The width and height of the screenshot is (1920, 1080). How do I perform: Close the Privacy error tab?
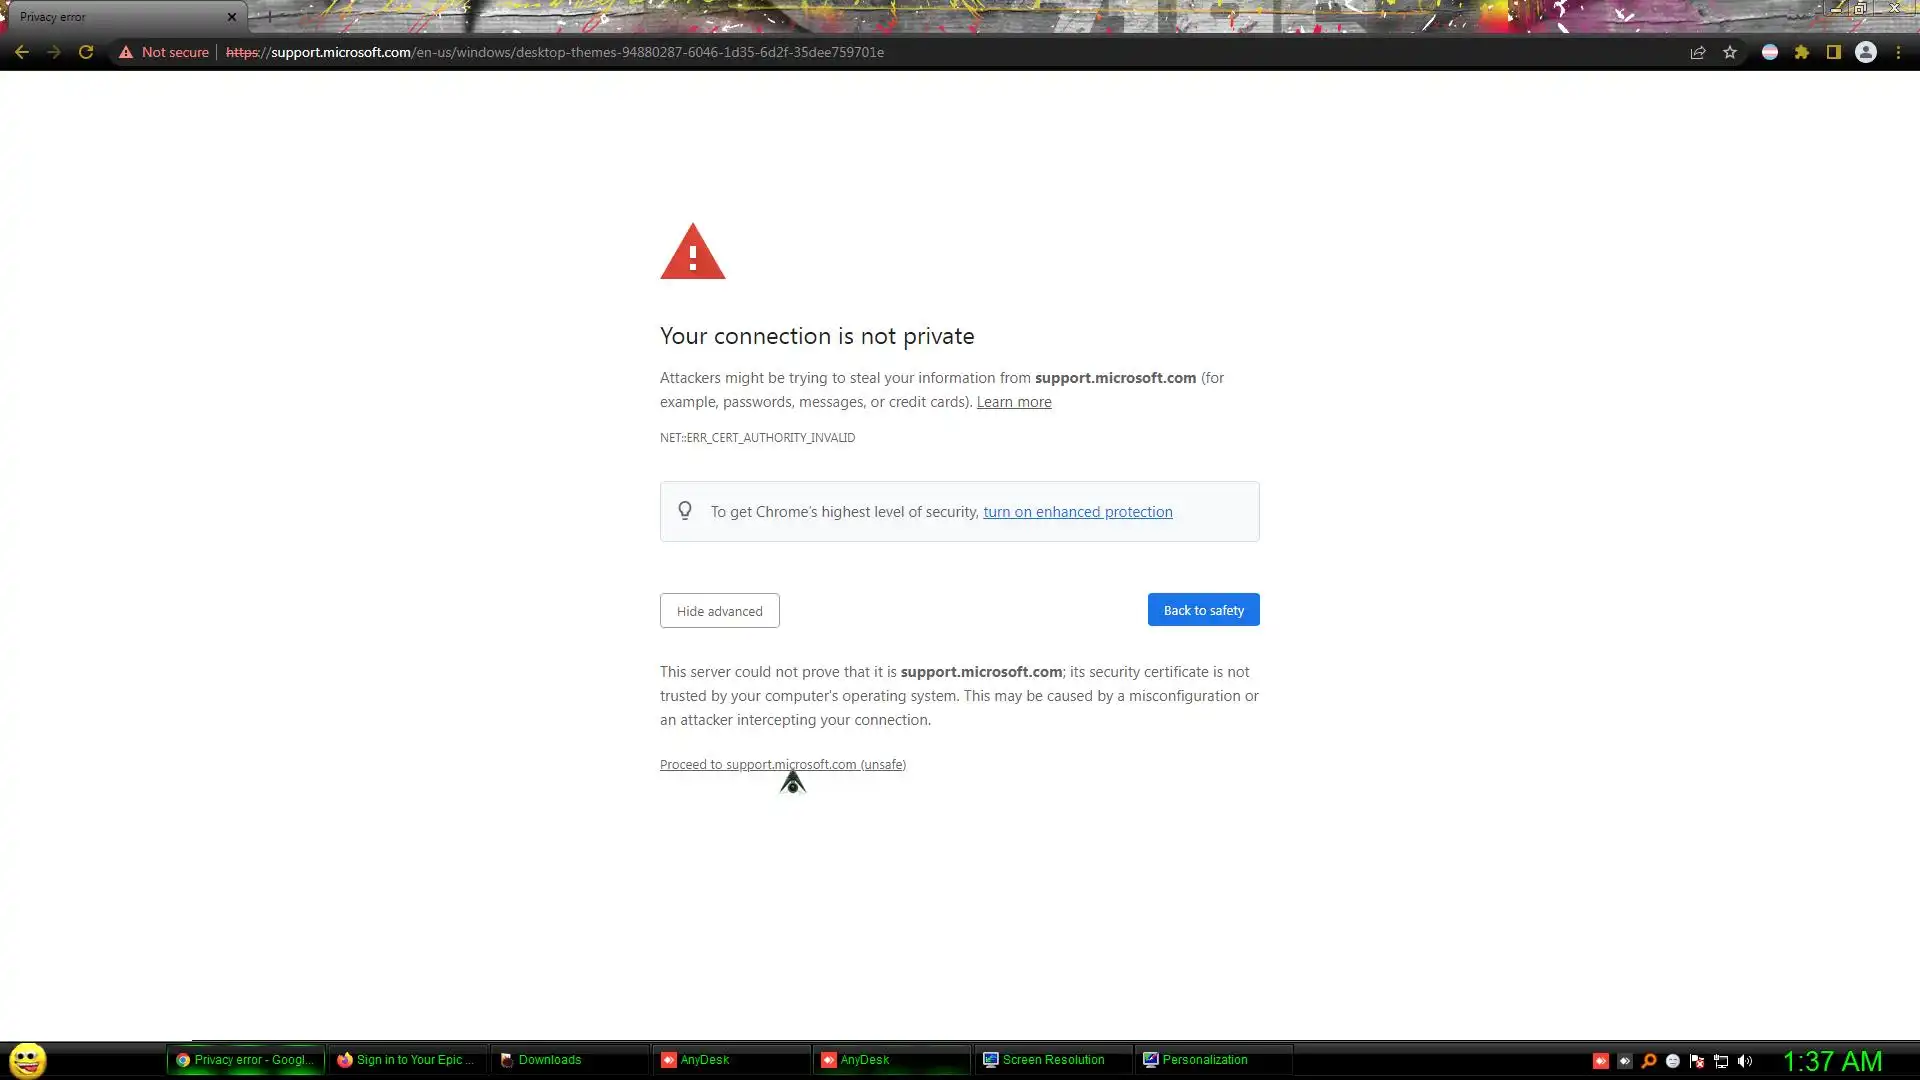click(x=231, y=17)
